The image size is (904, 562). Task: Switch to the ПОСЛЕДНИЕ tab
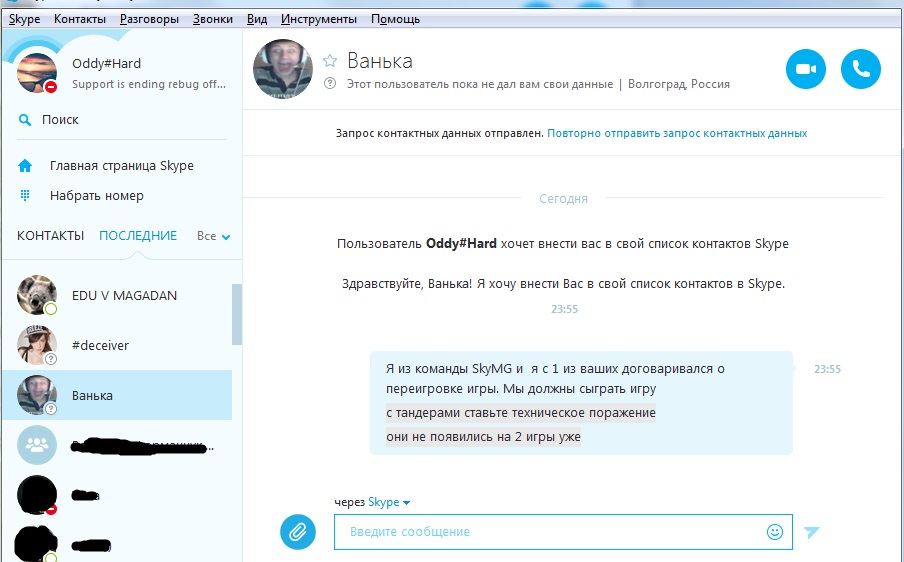tap(138, 236)
